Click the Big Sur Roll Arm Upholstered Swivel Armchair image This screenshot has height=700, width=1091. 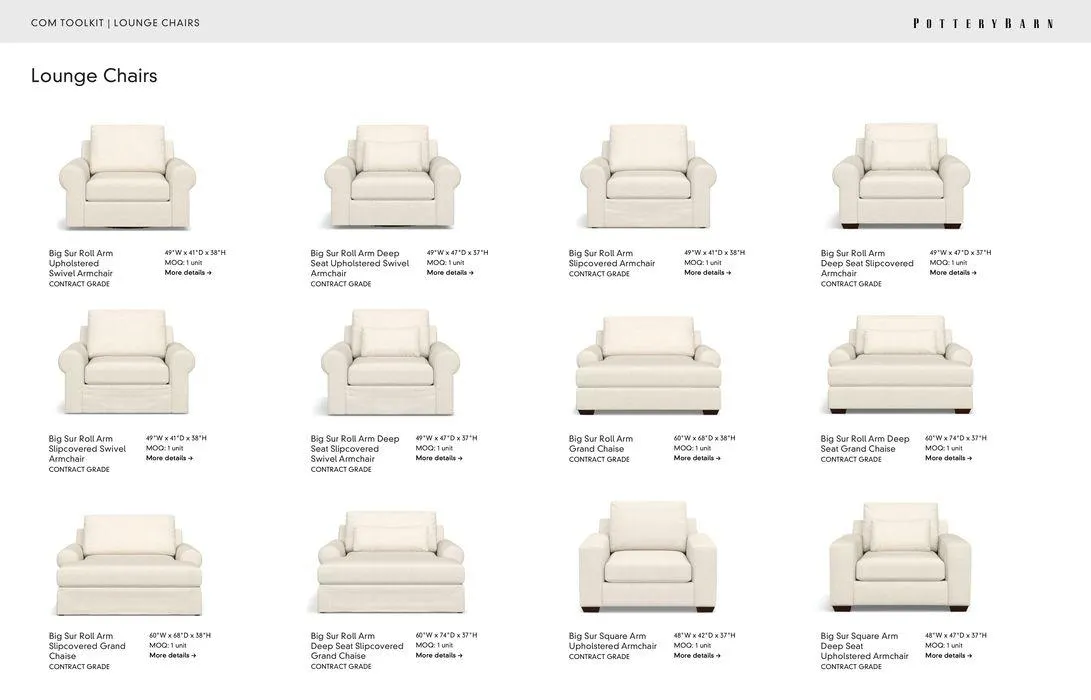(x=127, y=177)
